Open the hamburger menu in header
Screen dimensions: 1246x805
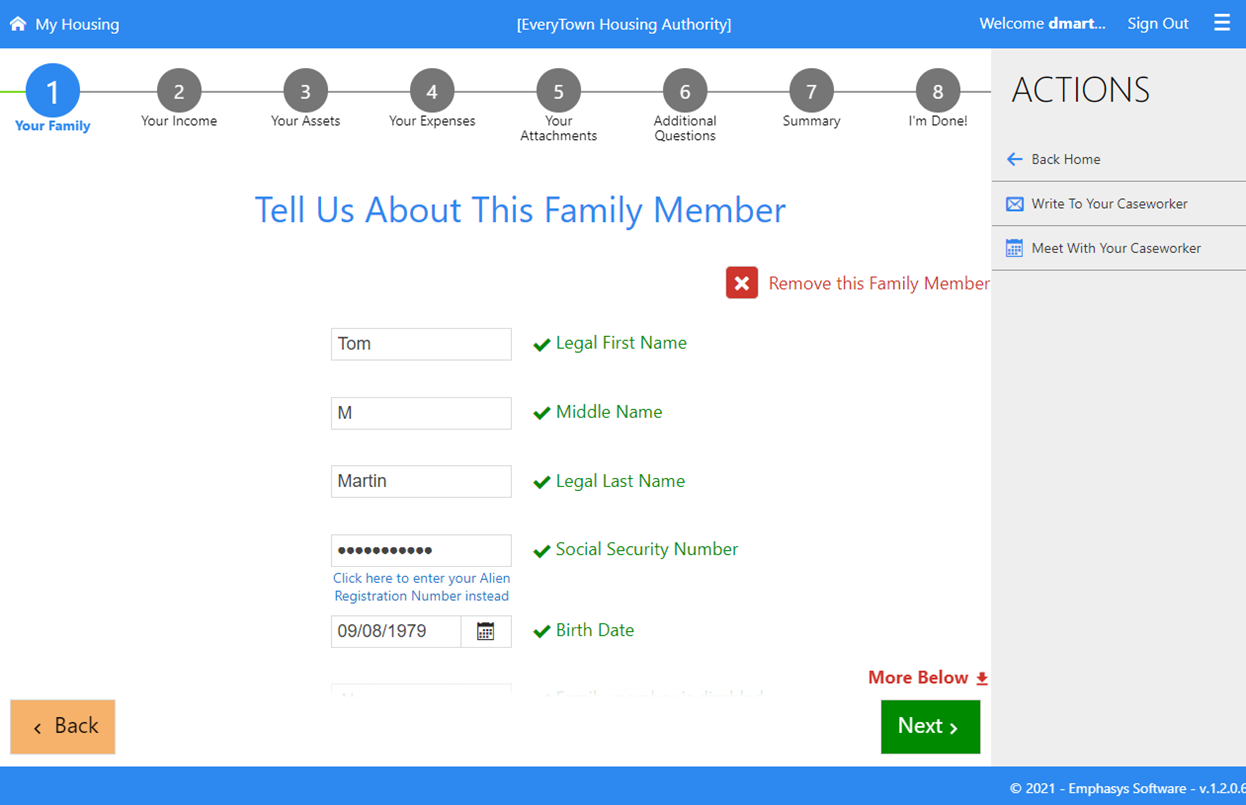[1222, 23]
